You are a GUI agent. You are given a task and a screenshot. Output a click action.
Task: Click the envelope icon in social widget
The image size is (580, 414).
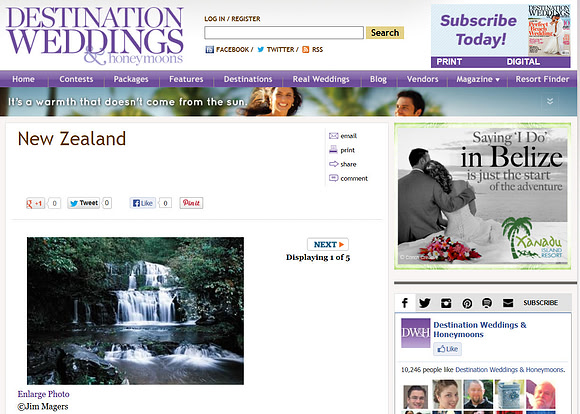(x=508, y=303)
